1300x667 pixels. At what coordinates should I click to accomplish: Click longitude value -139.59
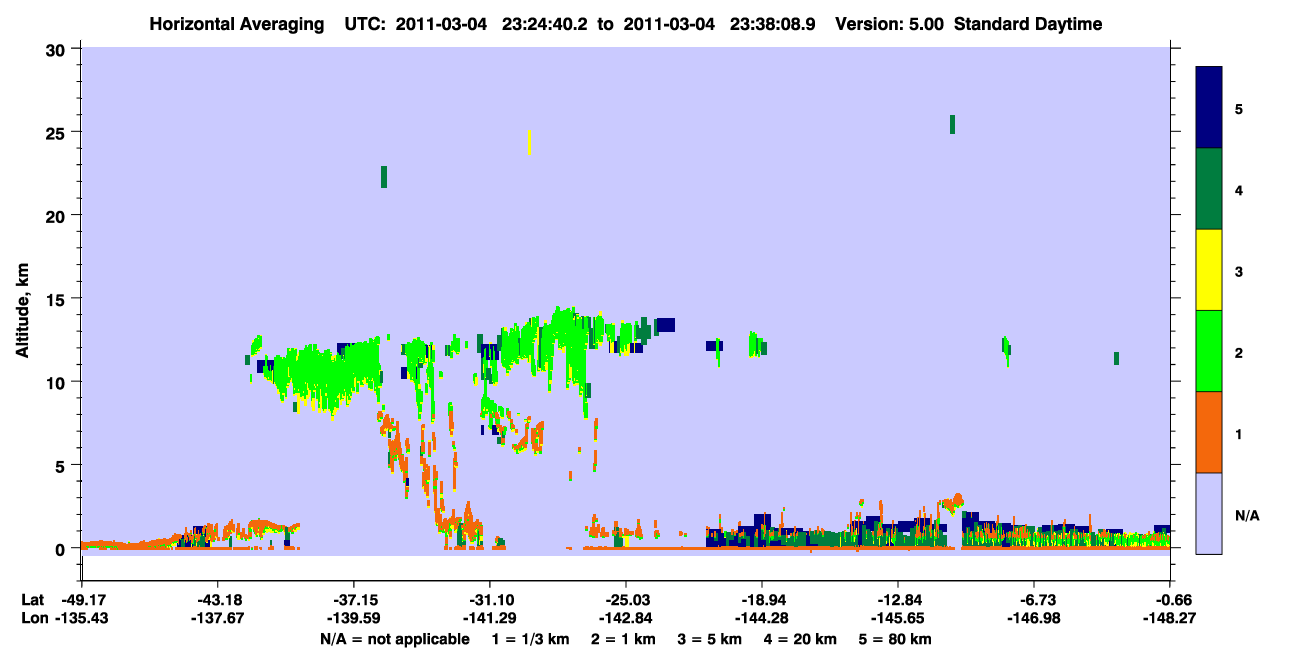coord(353,619)
